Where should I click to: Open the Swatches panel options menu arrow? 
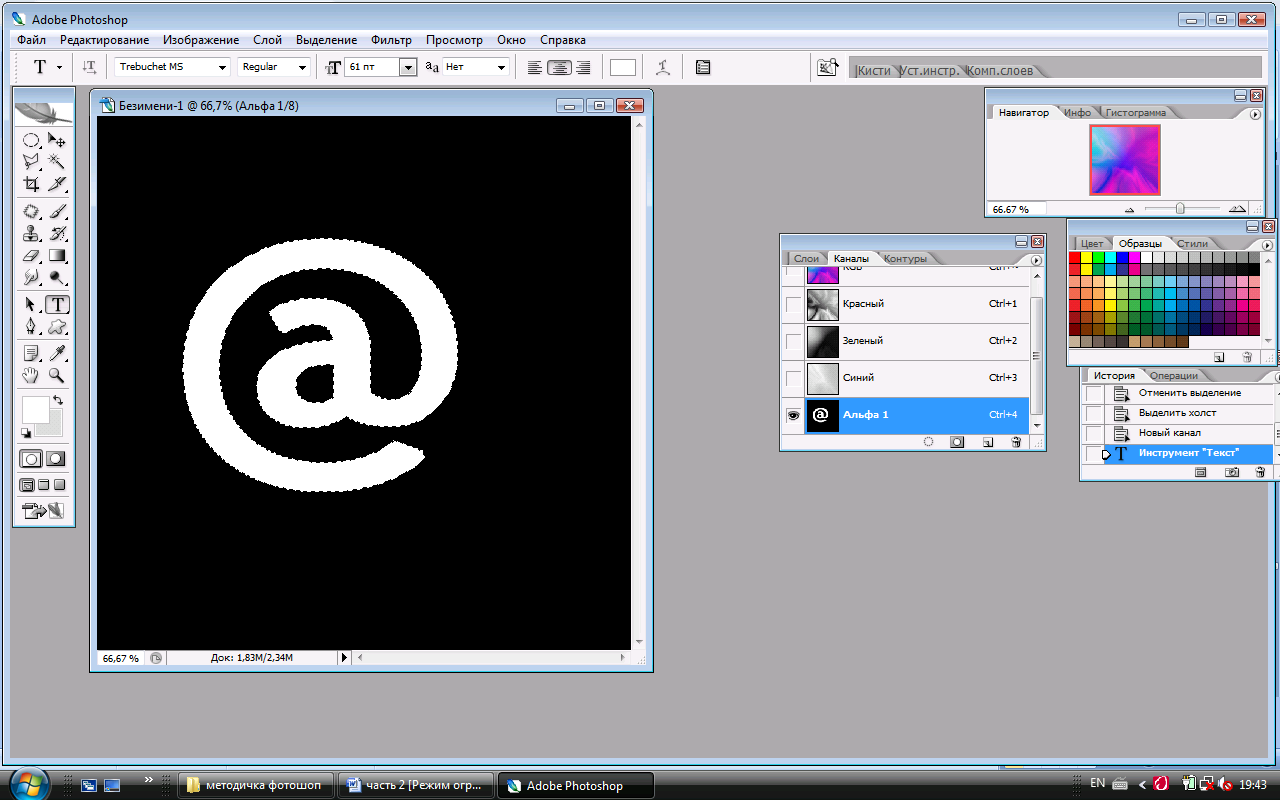tap(1268, 245)
